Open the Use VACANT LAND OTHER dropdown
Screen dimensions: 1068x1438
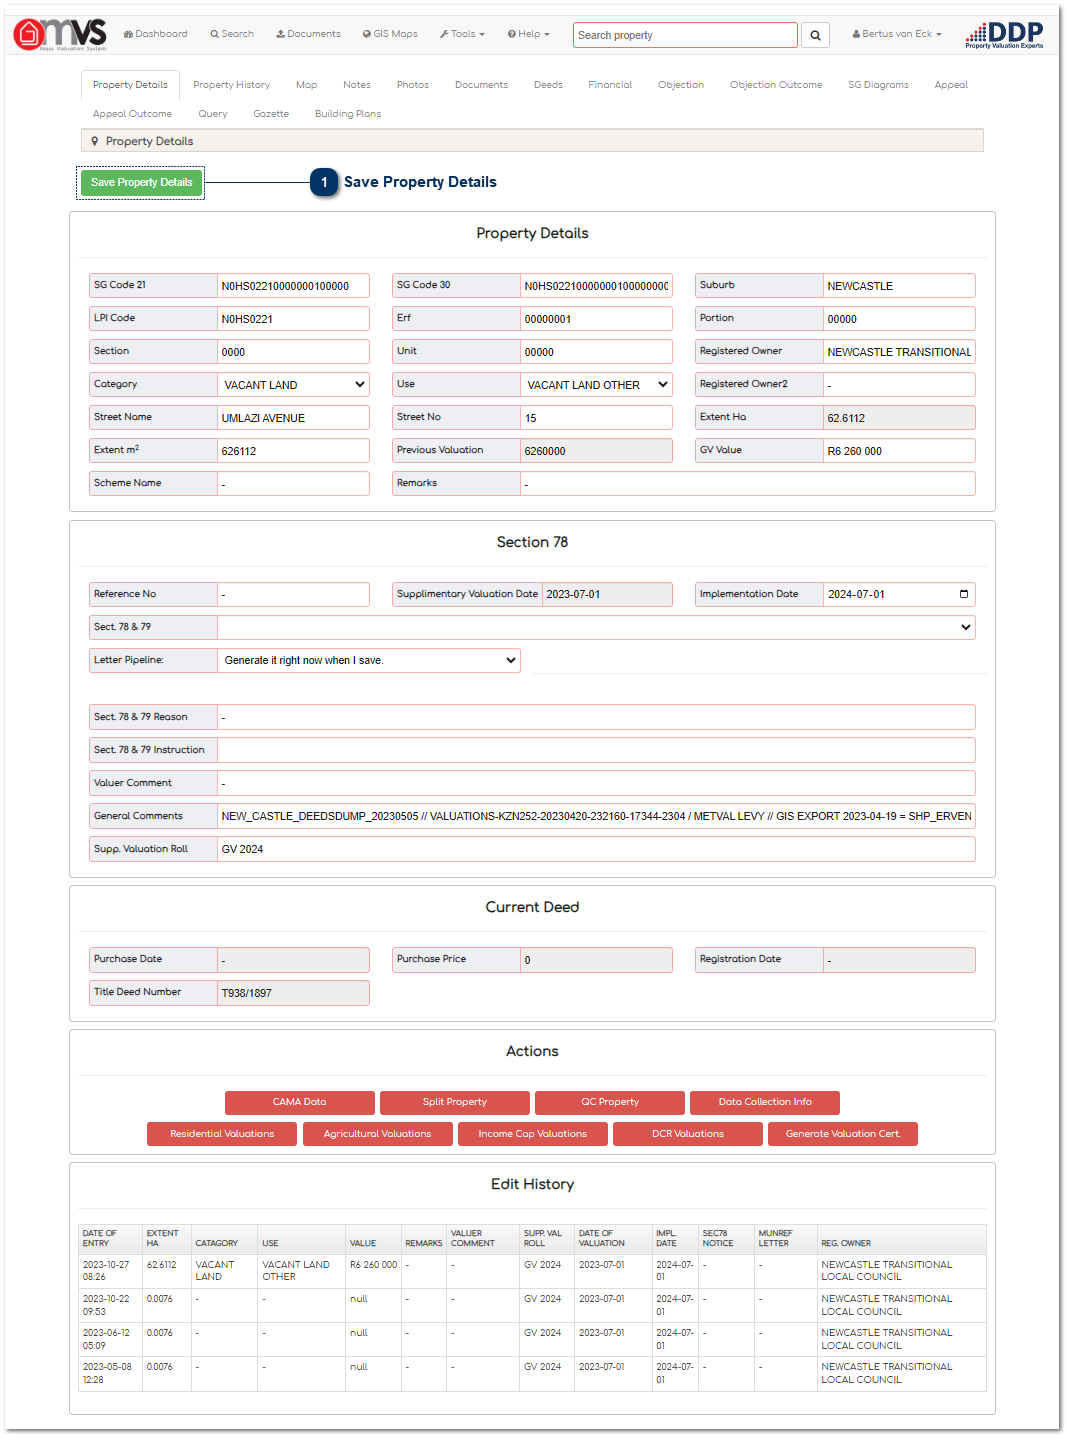click(x=596, y=385)
